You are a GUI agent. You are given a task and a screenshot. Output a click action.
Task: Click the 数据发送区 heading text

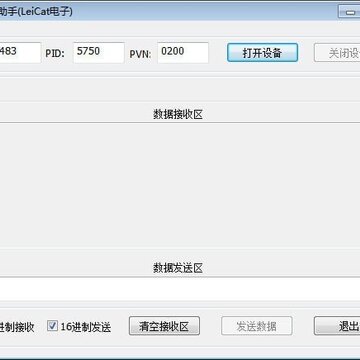pos(178,268)
